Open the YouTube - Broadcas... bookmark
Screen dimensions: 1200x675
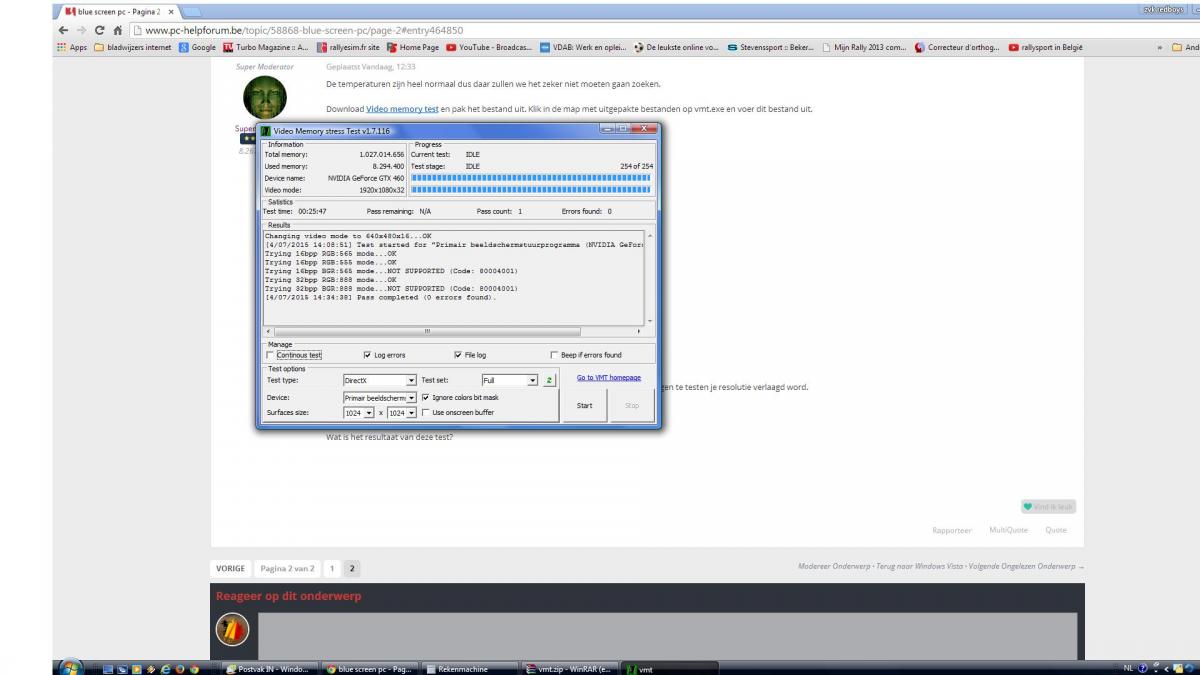(x=489, y=47)
